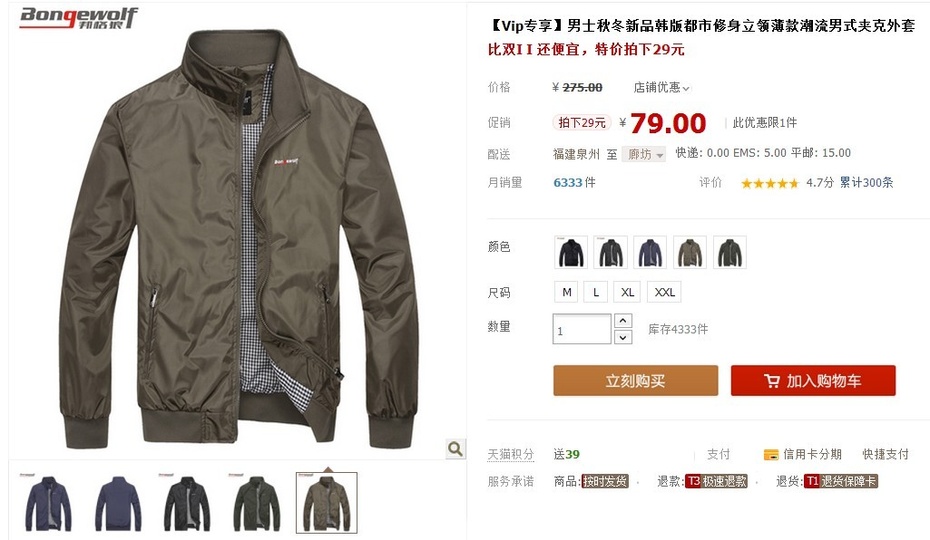Increase quantity with the up arrow
930x540 pixels.
pos(622,321)
